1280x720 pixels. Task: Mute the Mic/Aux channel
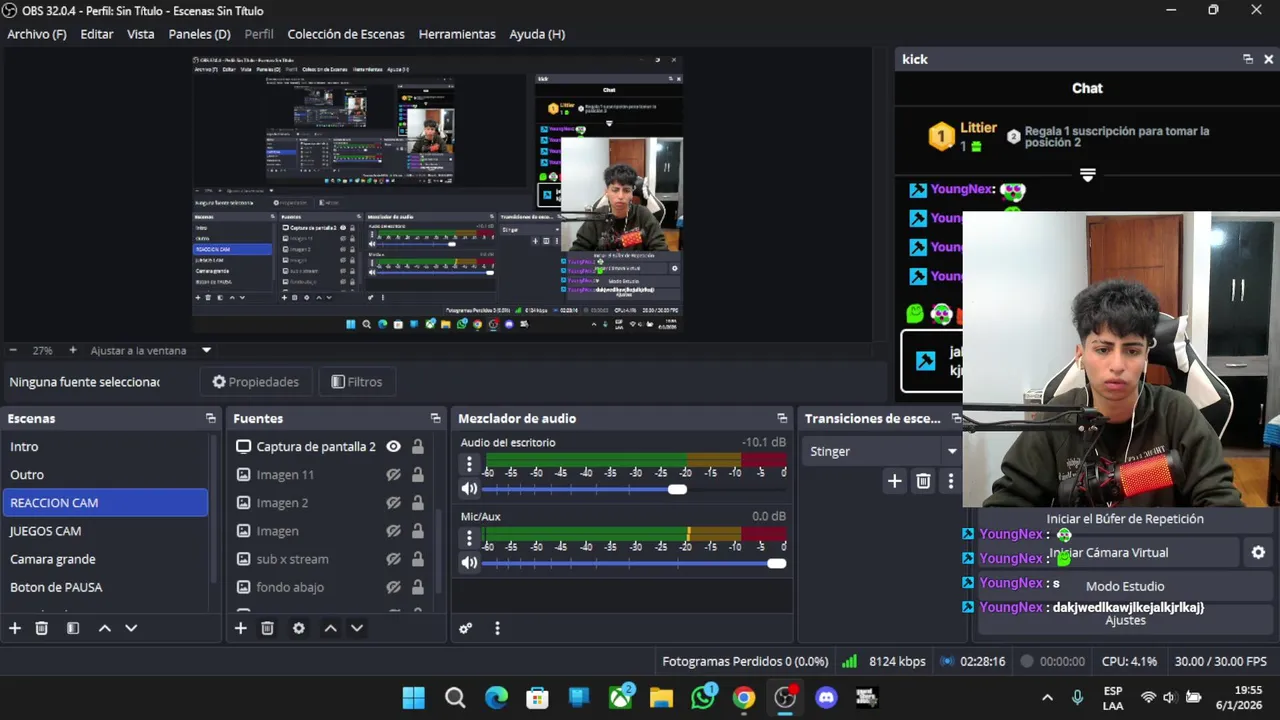point(469,563)
